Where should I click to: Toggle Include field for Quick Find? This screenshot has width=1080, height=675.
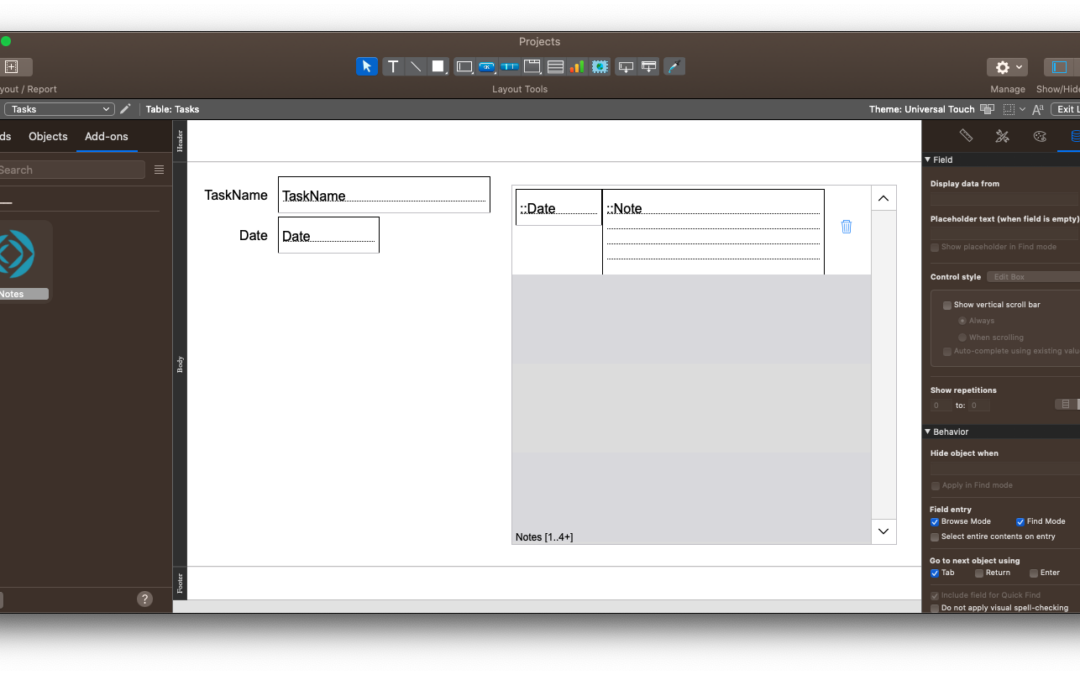935,595
